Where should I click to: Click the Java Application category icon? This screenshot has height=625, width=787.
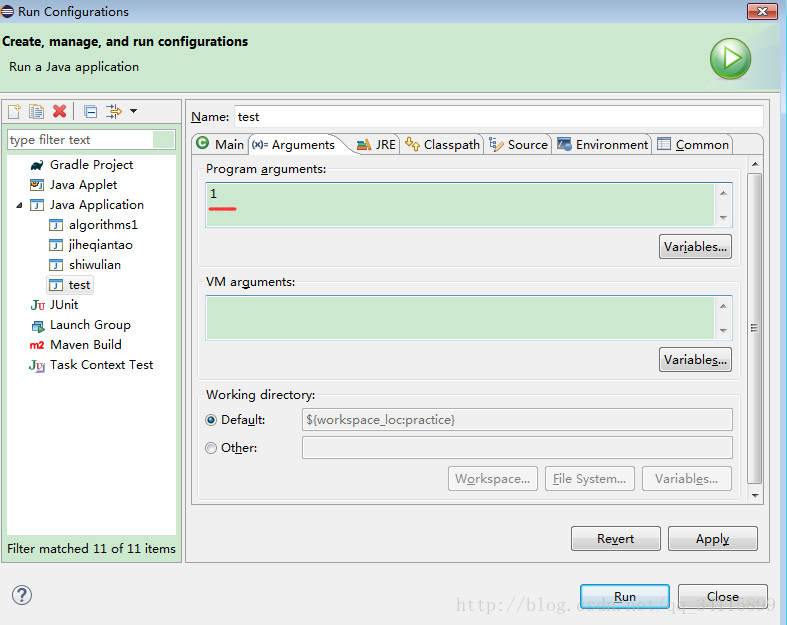coord(37,205)
